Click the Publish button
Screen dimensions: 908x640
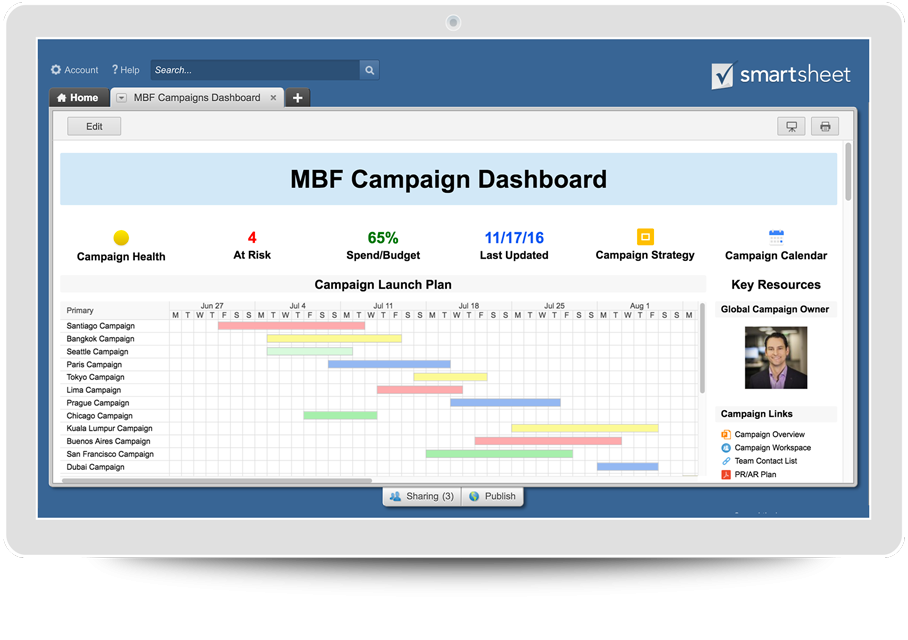pos(492,496)
